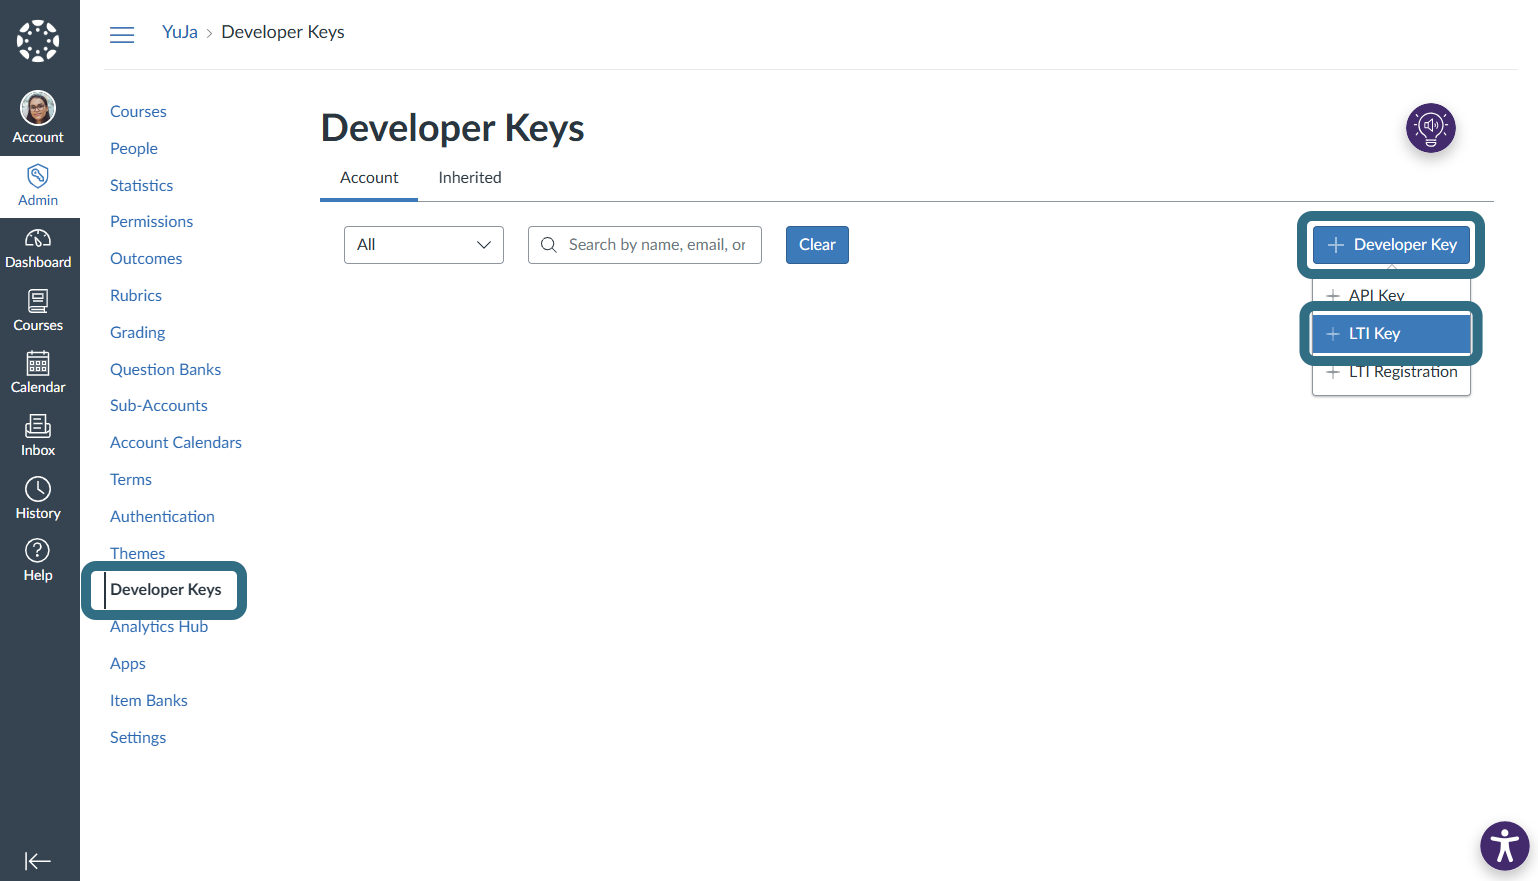The image size is (1538, 881).
Task: Open the Help question mark icon
Action: point(38,551)
